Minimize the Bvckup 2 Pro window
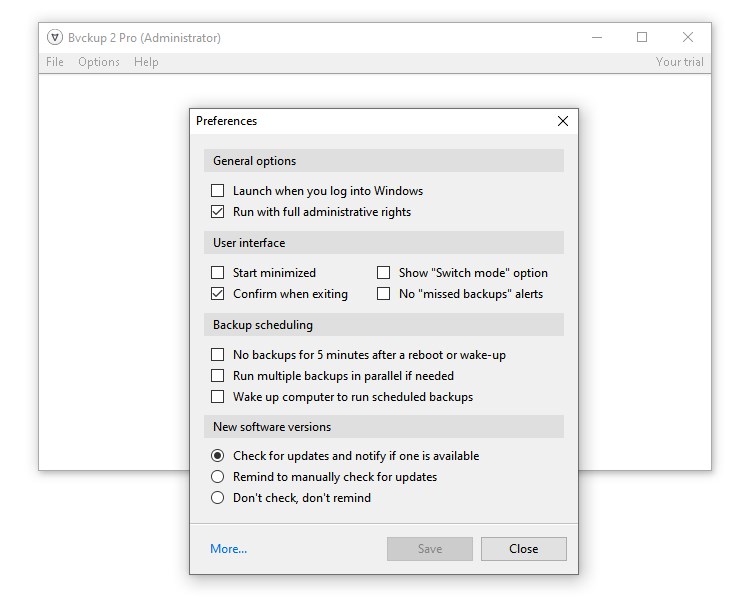 tap(597, 38)
